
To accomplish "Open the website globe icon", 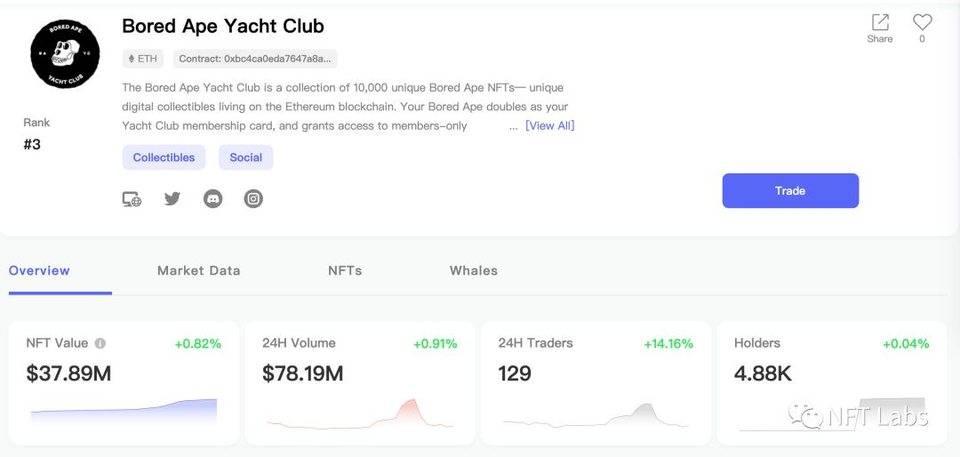I will (x=132, y=199).
